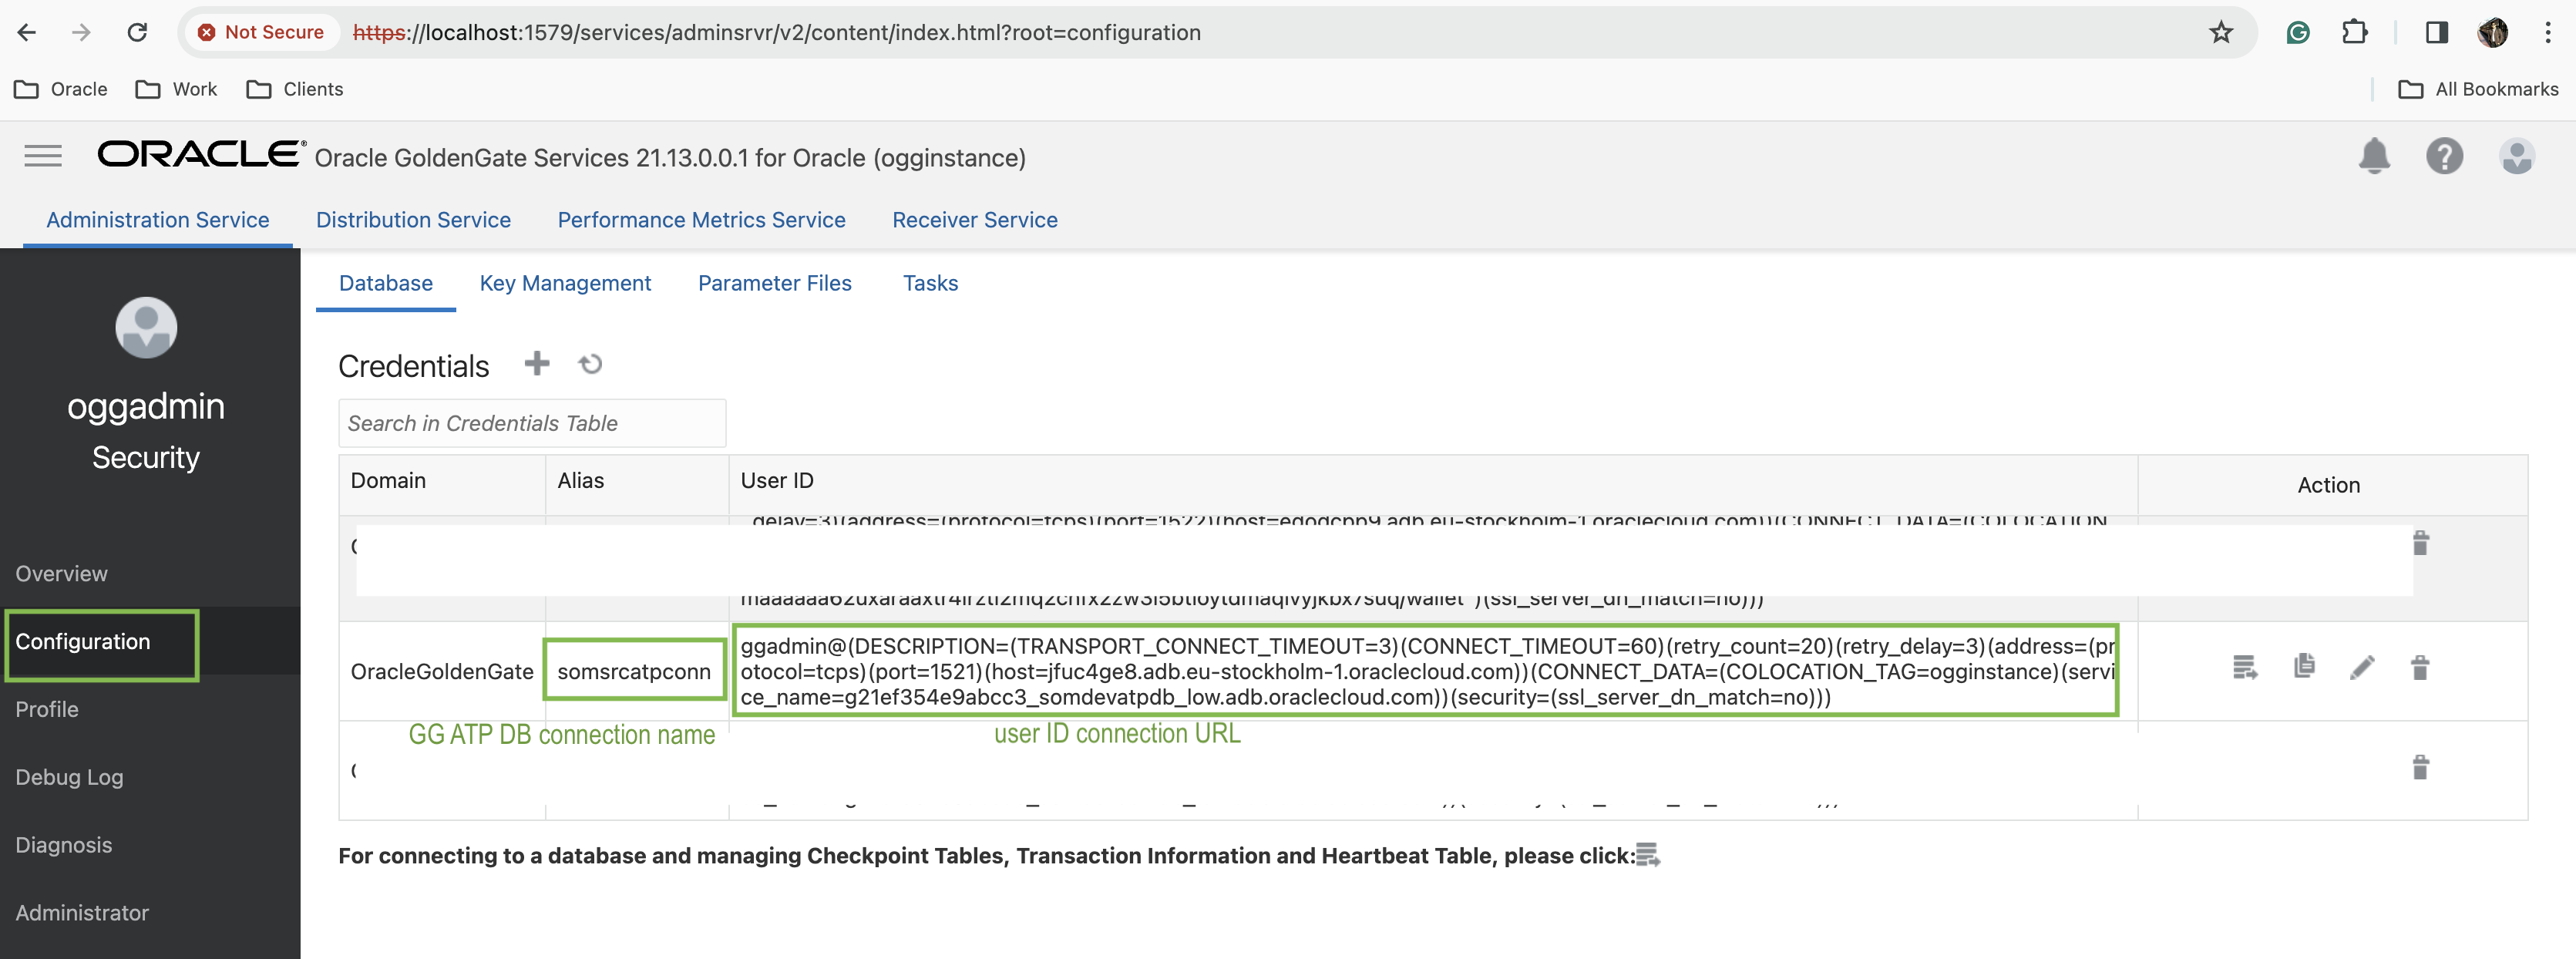
Task: Click the refresh credentials icon
Action: 590,364
